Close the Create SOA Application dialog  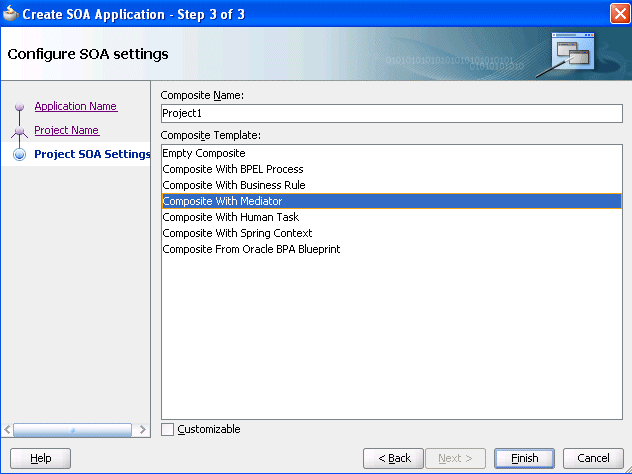620,14
